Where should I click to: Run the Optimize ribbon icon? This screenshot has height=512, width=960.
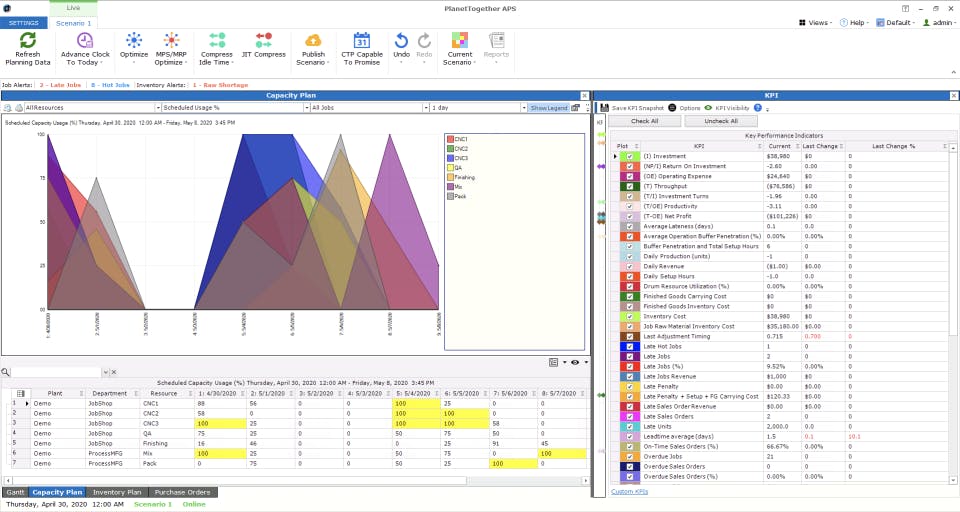[x=134, y=40]
